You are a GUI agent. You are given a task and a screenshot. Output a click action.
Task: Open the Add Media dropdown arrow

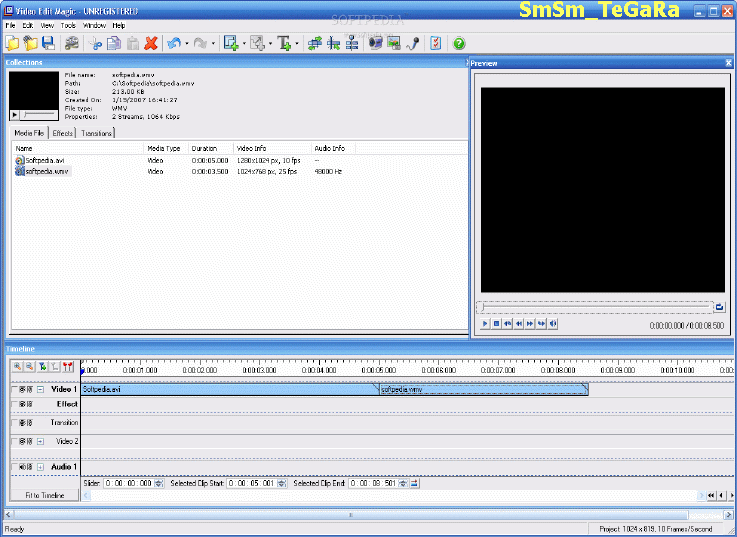244,44
